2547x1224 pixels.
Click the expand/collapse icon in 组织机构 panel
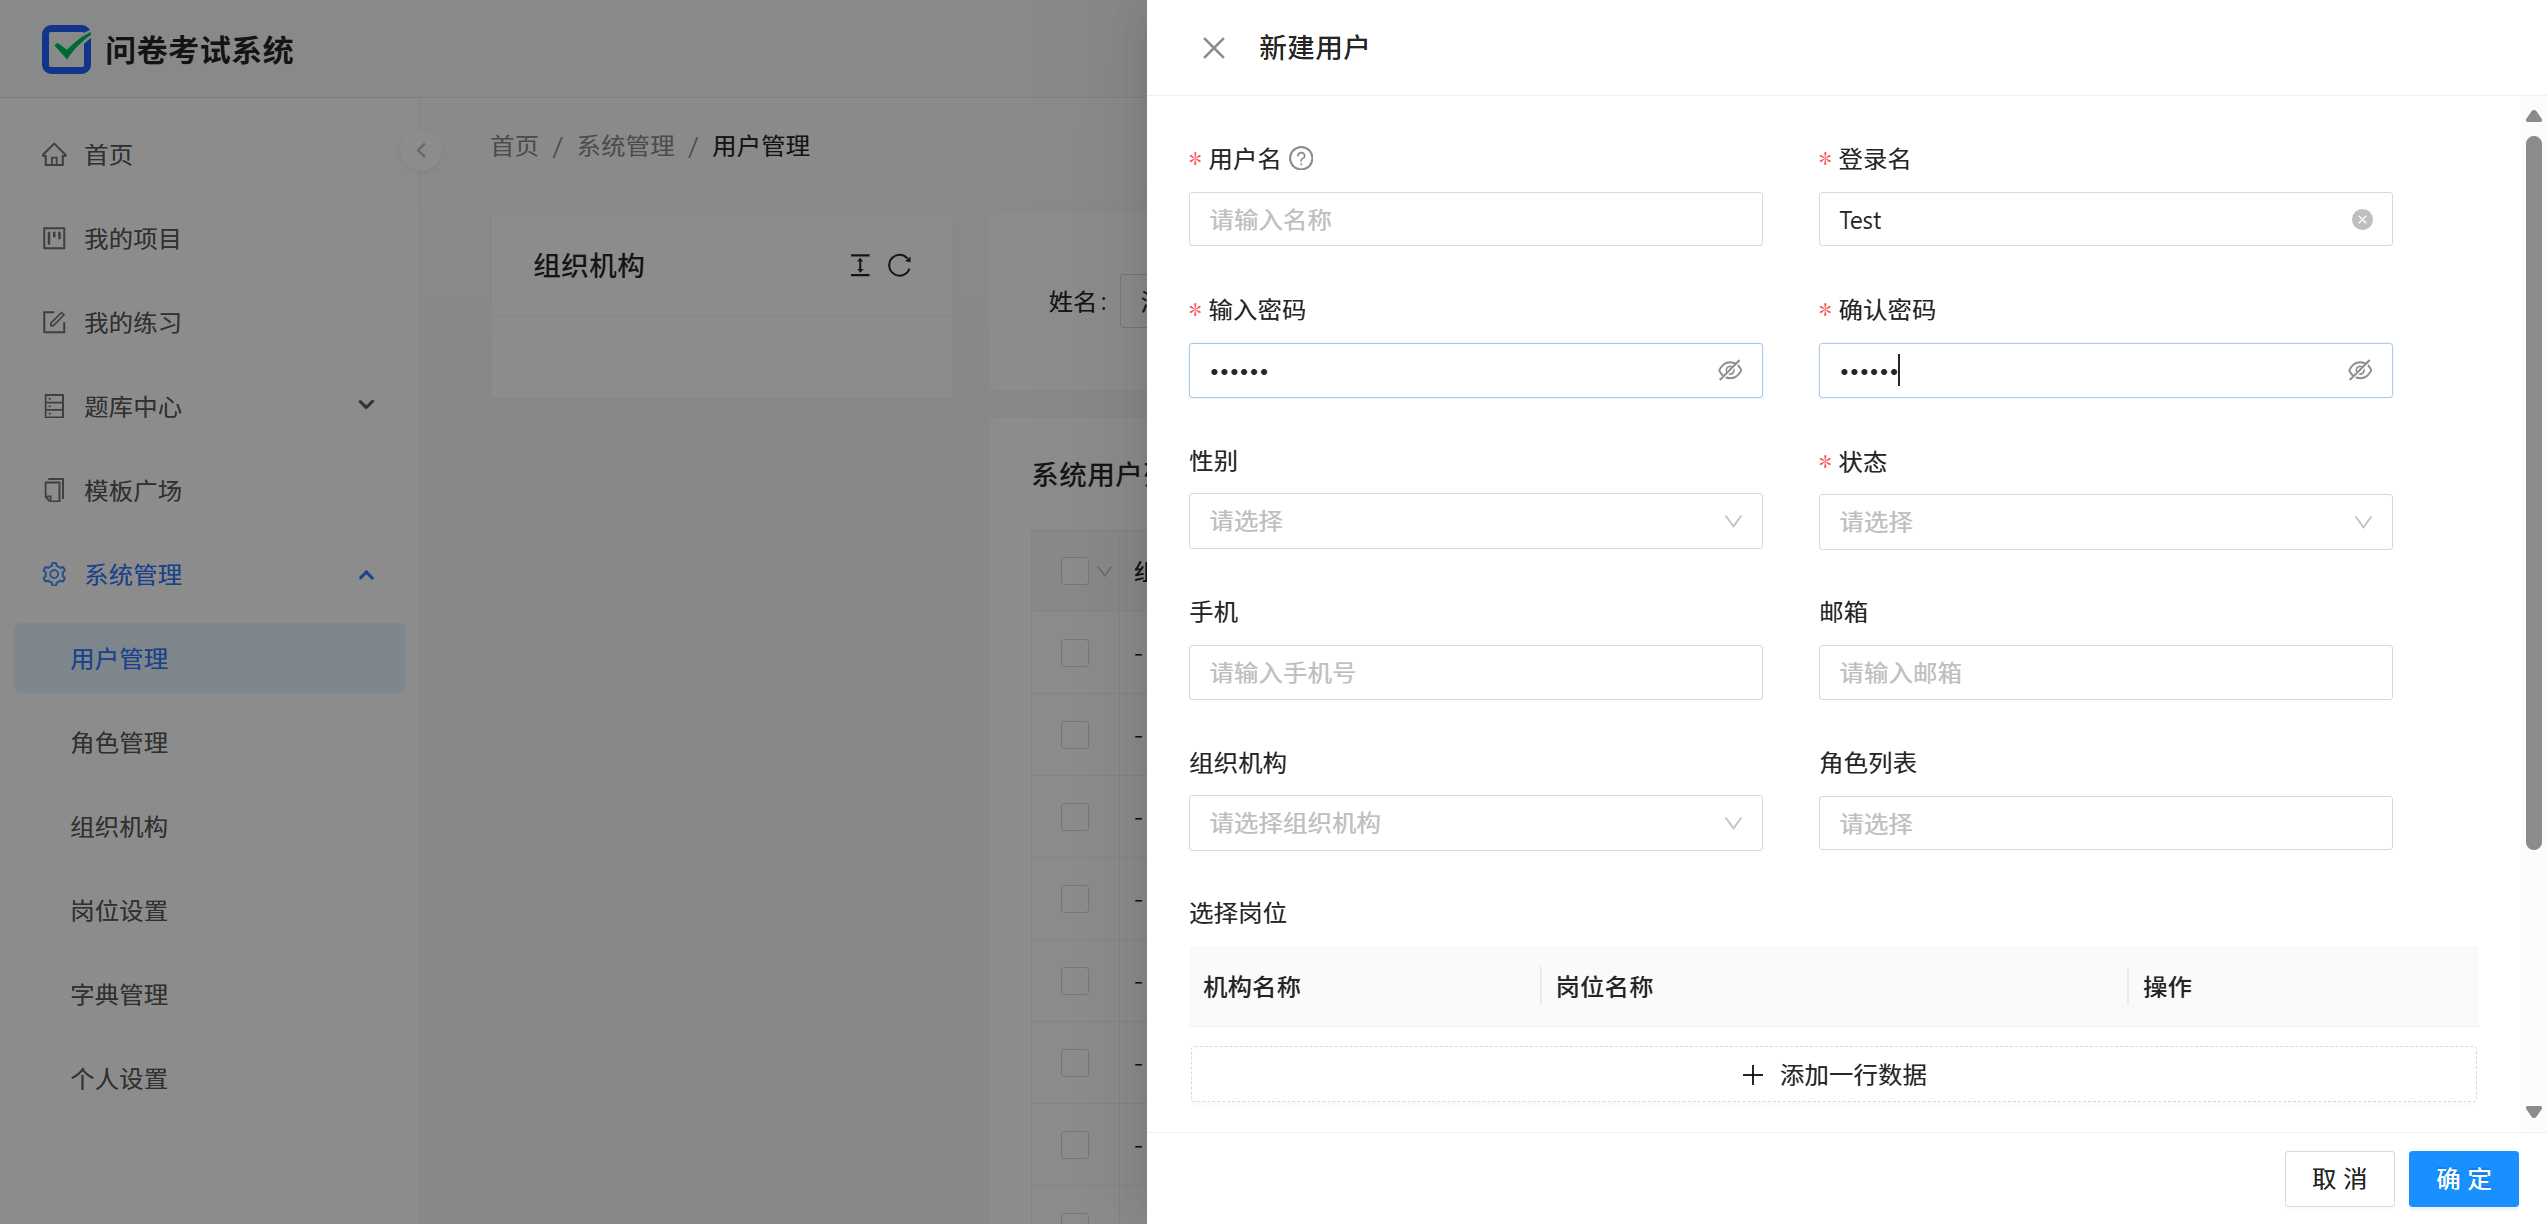(860, 265)
